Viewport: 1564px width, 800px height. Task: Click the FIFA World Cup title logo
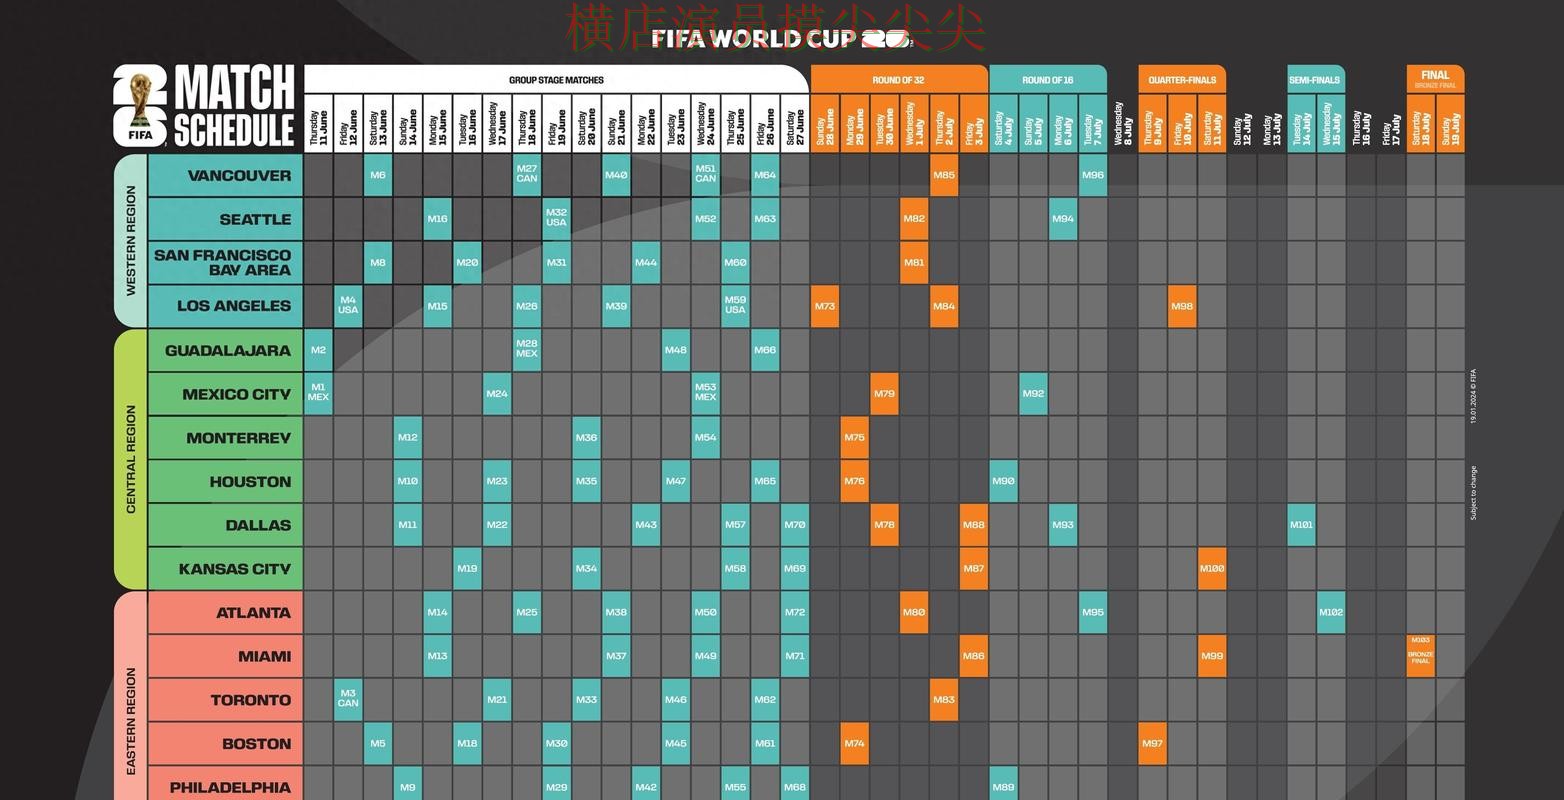[x=781, y=39]
